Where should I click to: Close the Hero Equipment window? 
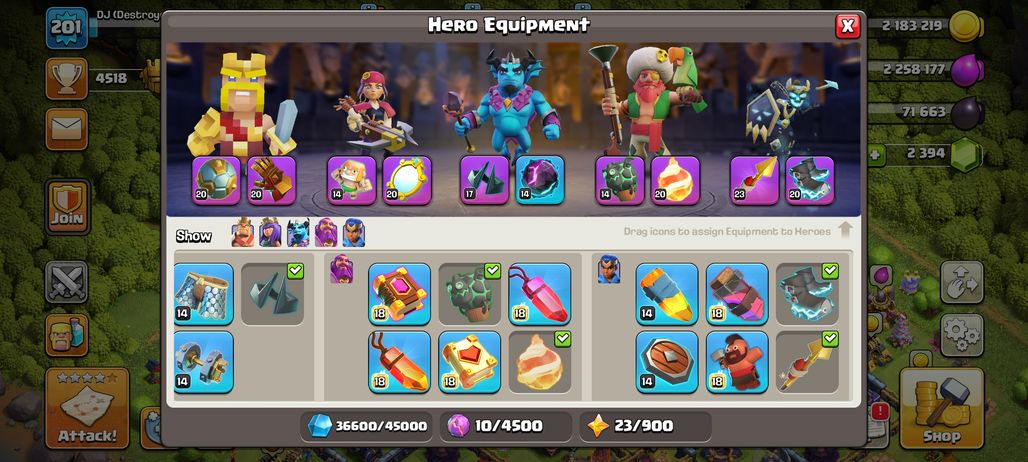point(848,26)
